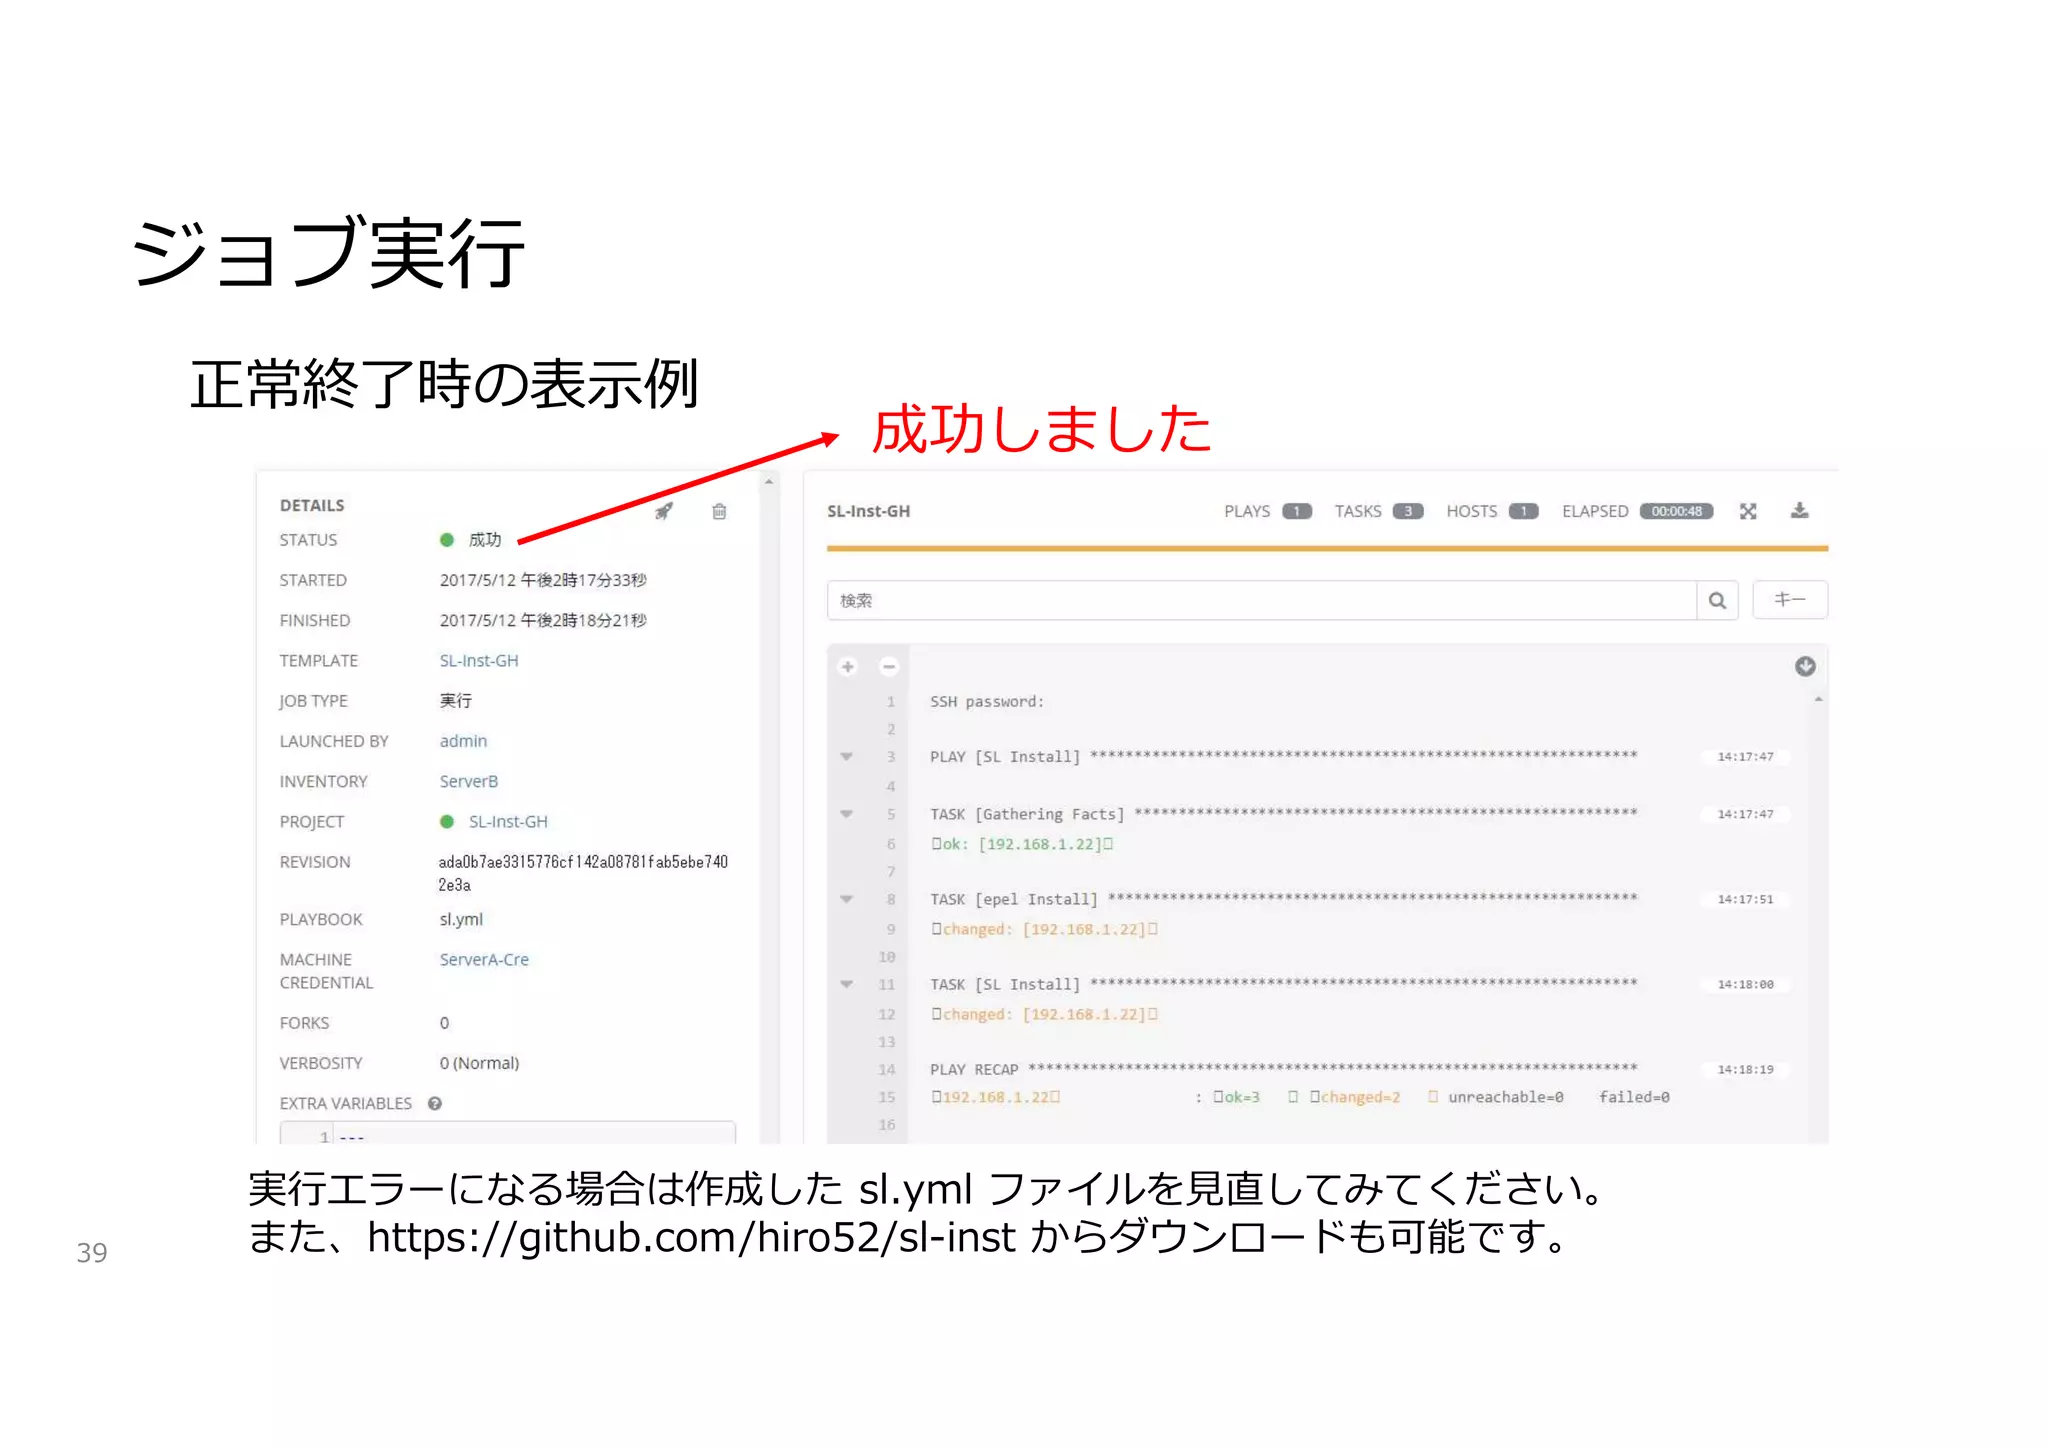Image resolution: width=2048 pixels, height=1448 pixels.
Task: Click the PLAYS count badge
Action: pos(1297,511)
